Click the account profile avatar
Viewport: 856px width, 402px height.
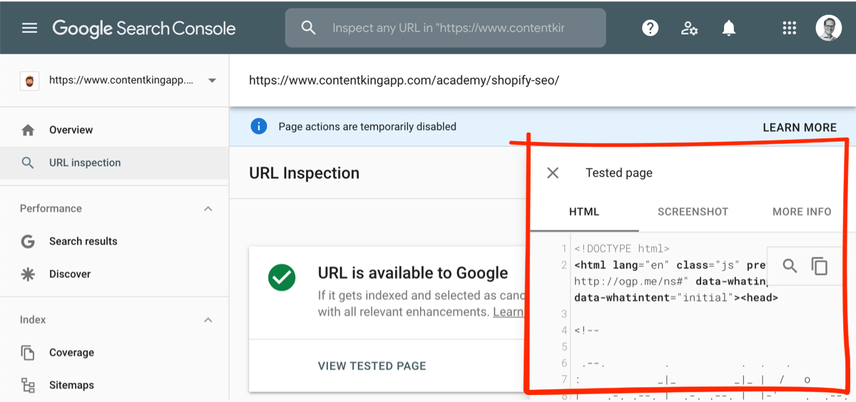[828, 28]
